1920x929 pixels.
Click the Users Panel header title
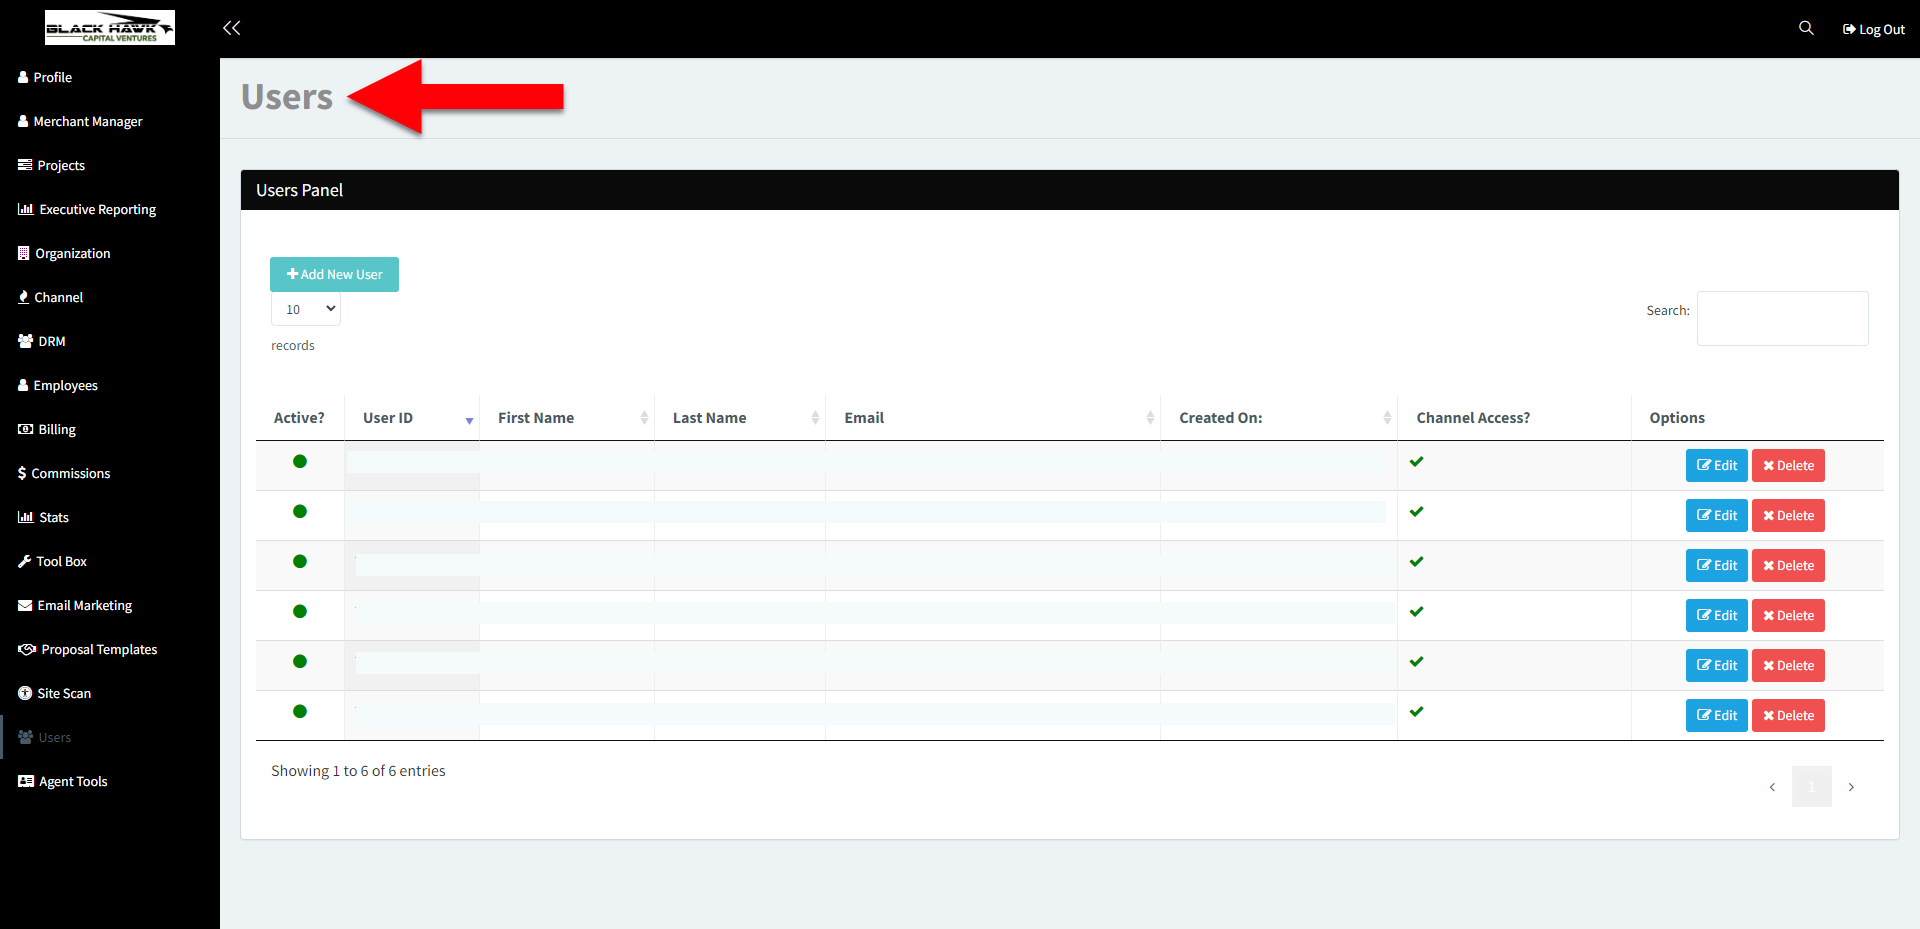299,190
